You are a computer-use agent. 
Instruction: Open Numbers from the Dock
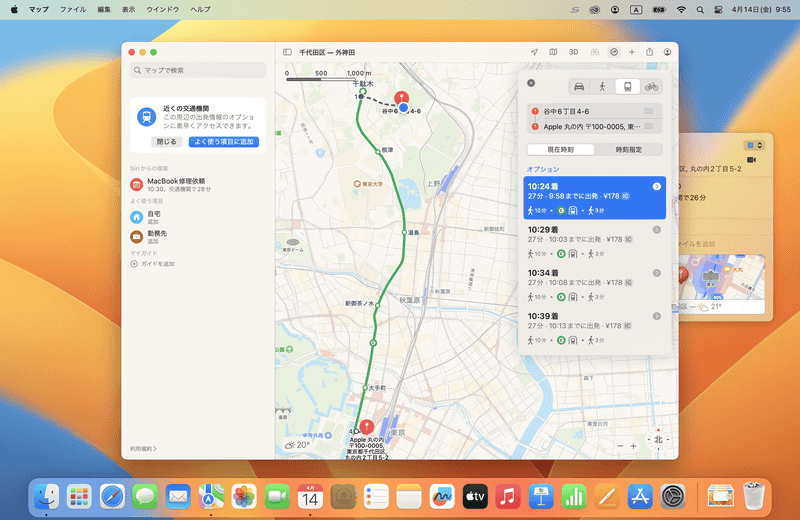point(574,497)
